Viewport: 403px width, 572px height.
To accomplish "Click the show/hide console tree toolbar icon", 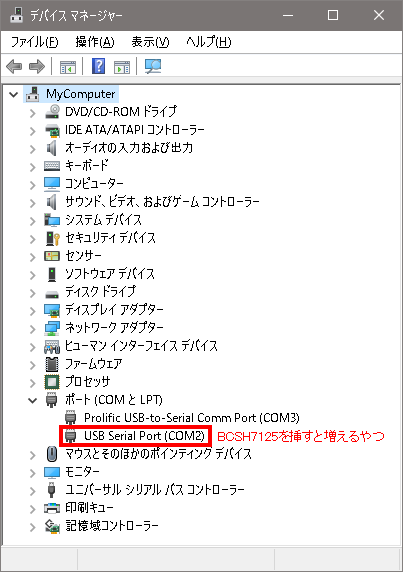I will (68, 67).
